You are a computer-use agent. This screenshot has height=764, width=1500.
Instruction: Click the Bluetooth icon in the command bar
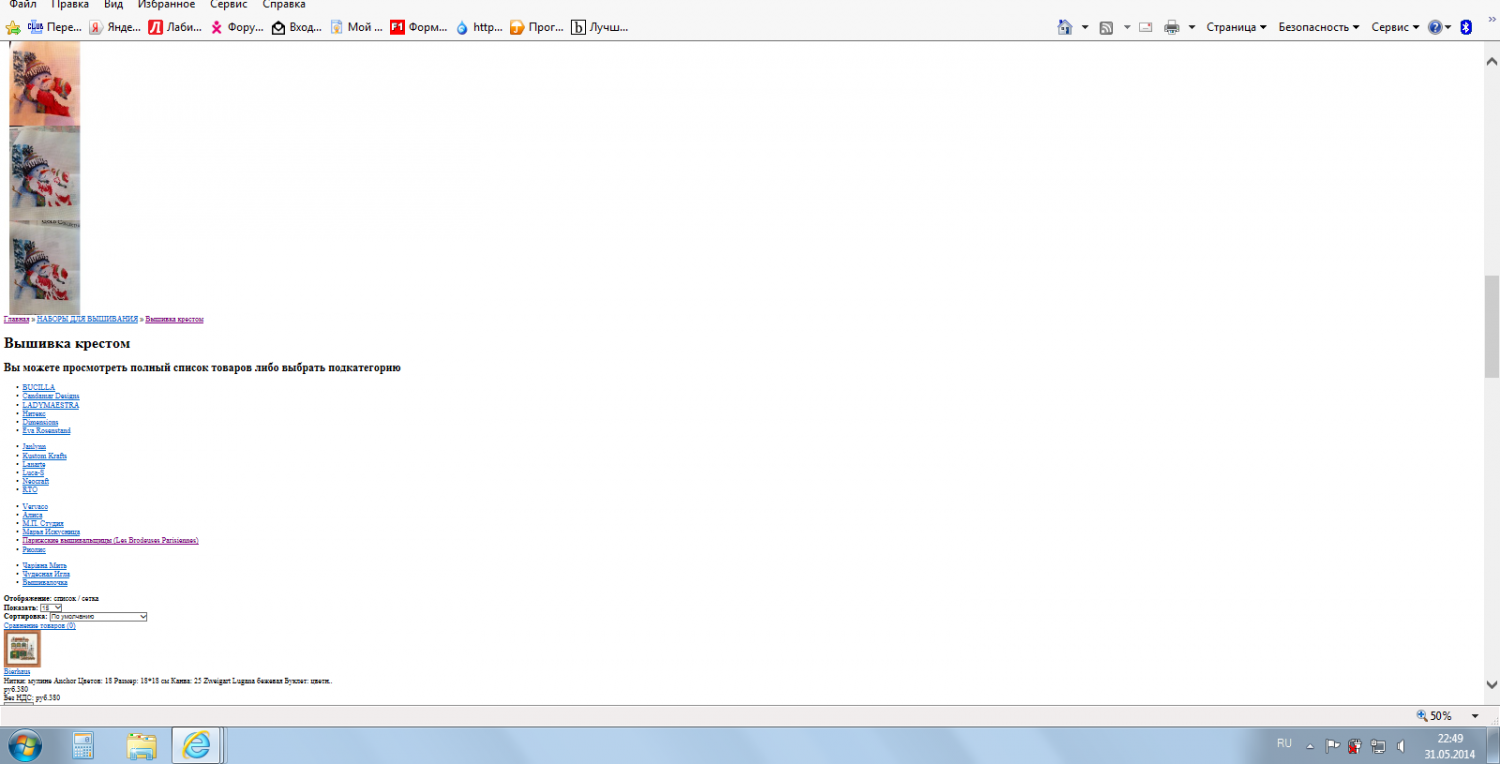1466,27
